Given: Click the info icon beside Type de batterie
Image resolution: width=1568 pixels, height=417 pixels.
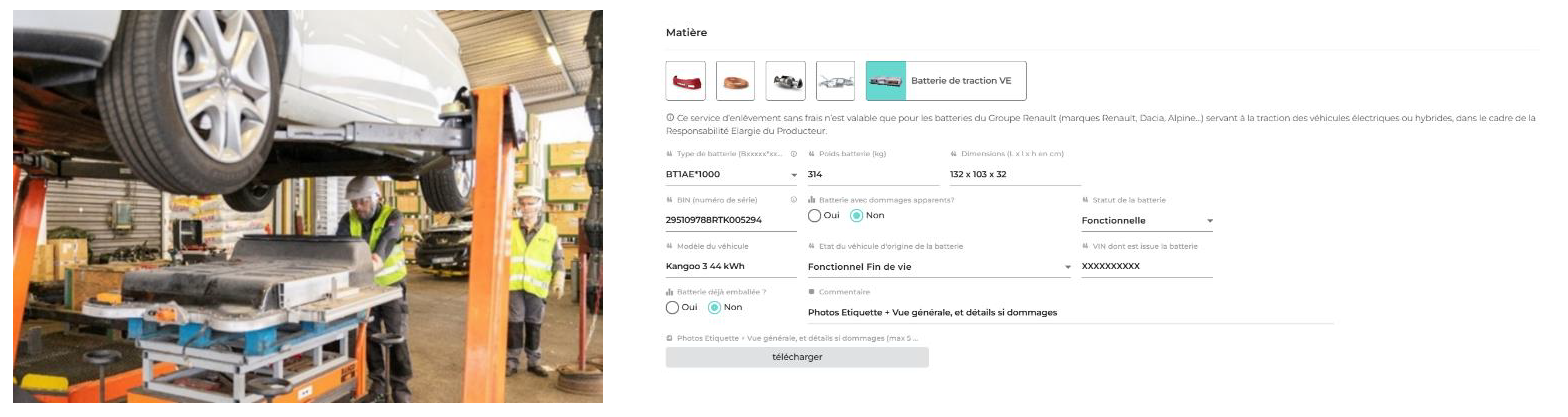Looking at the screenshot, I should pos(793,154).
